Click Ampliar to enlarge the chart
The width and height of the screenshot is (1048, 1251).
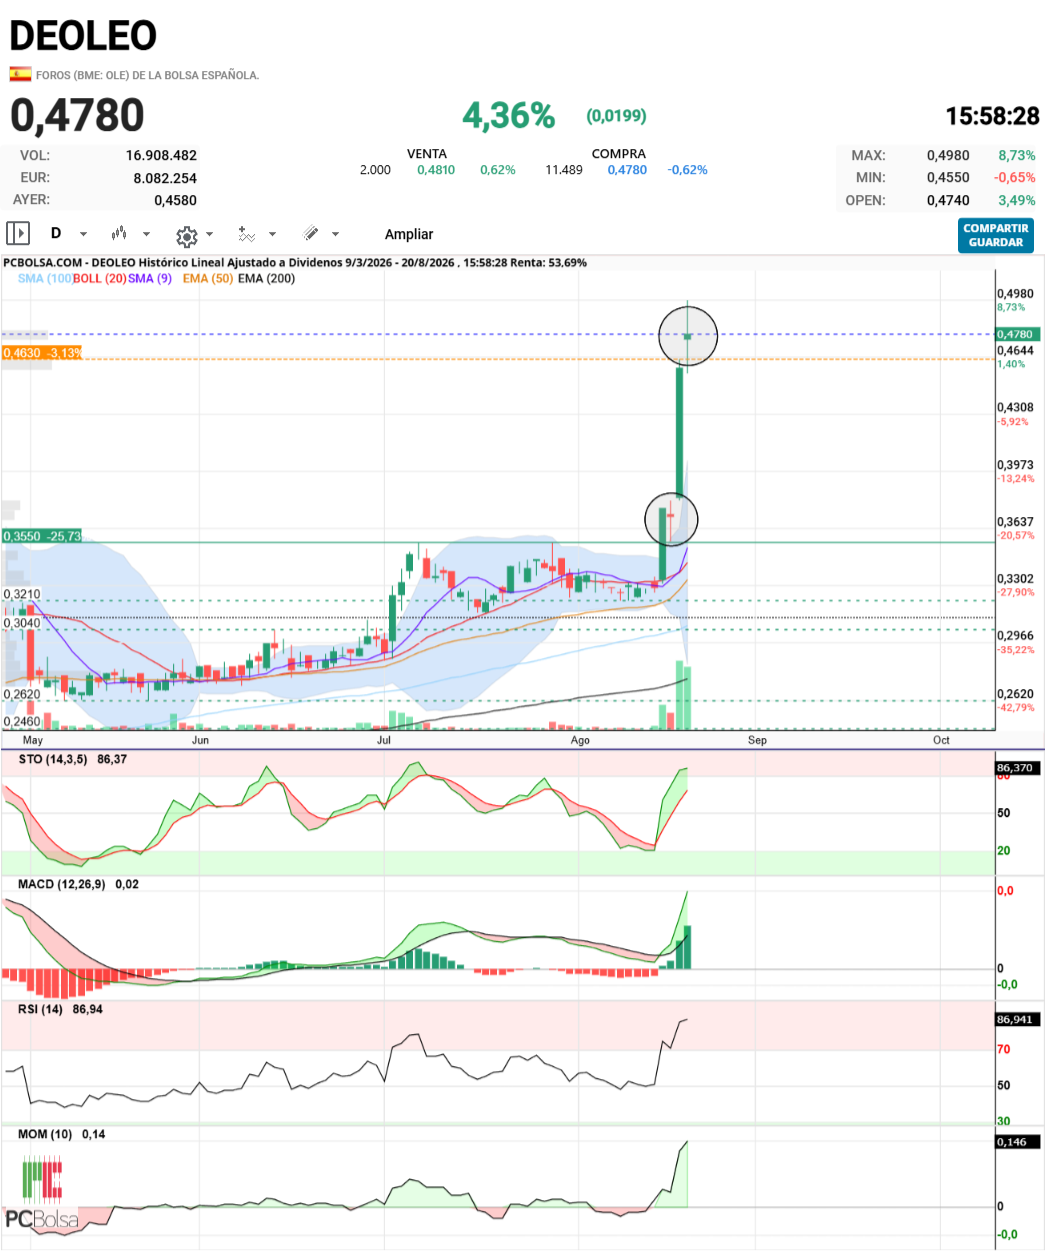tap(409, 234)
